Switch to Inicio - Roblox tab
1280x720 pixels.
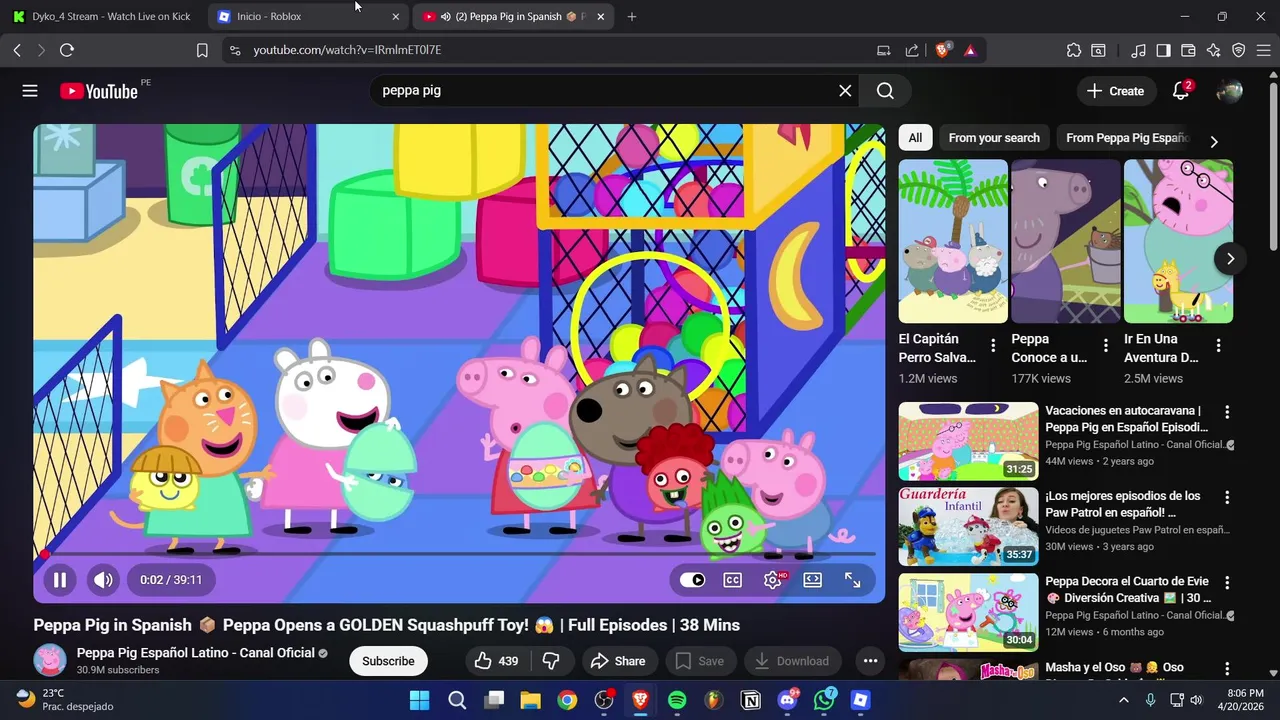click(308, 16)
